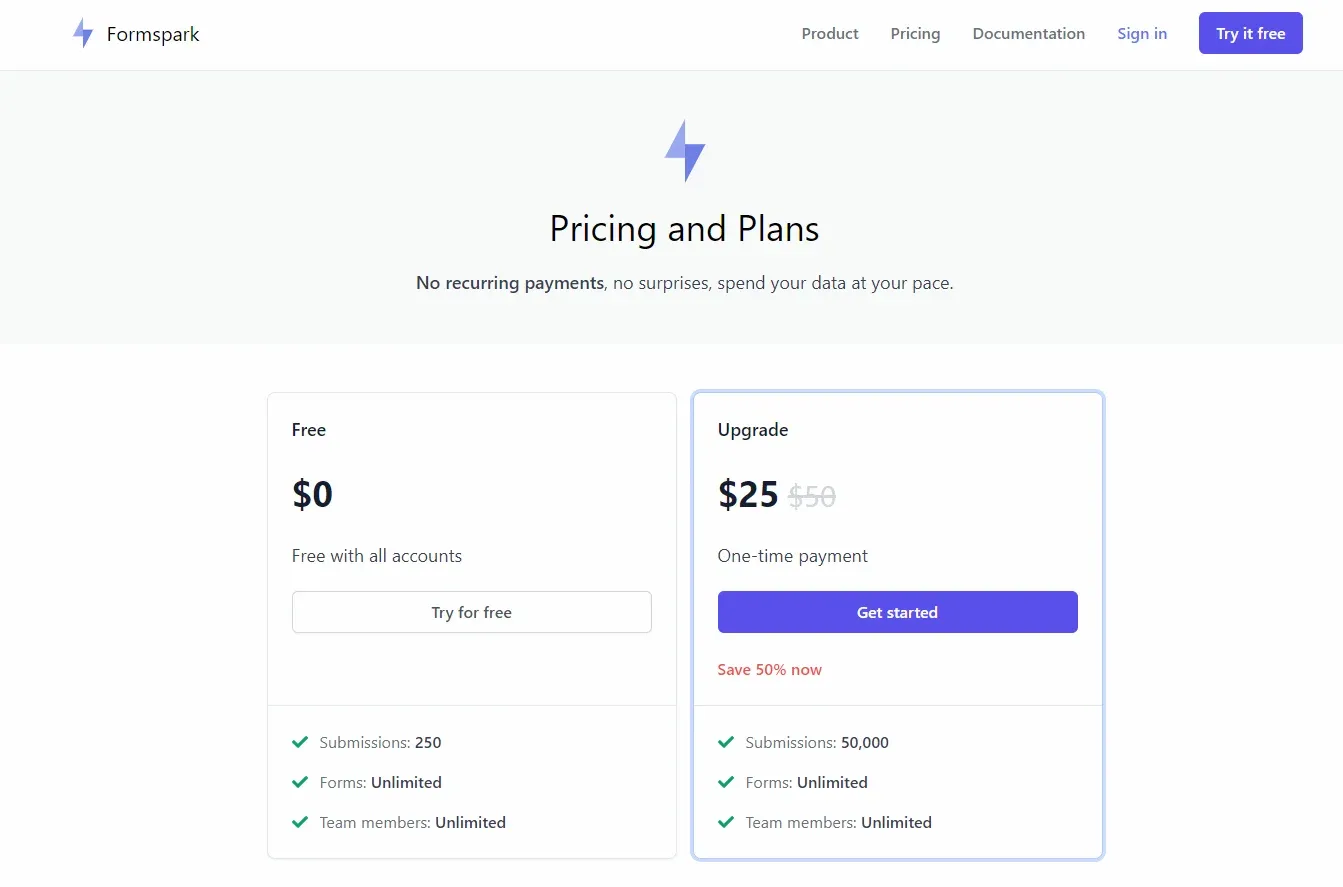Click the Formspark brand name text
The height and width of the screenshot is (887, 1343).
pos(152,33)
